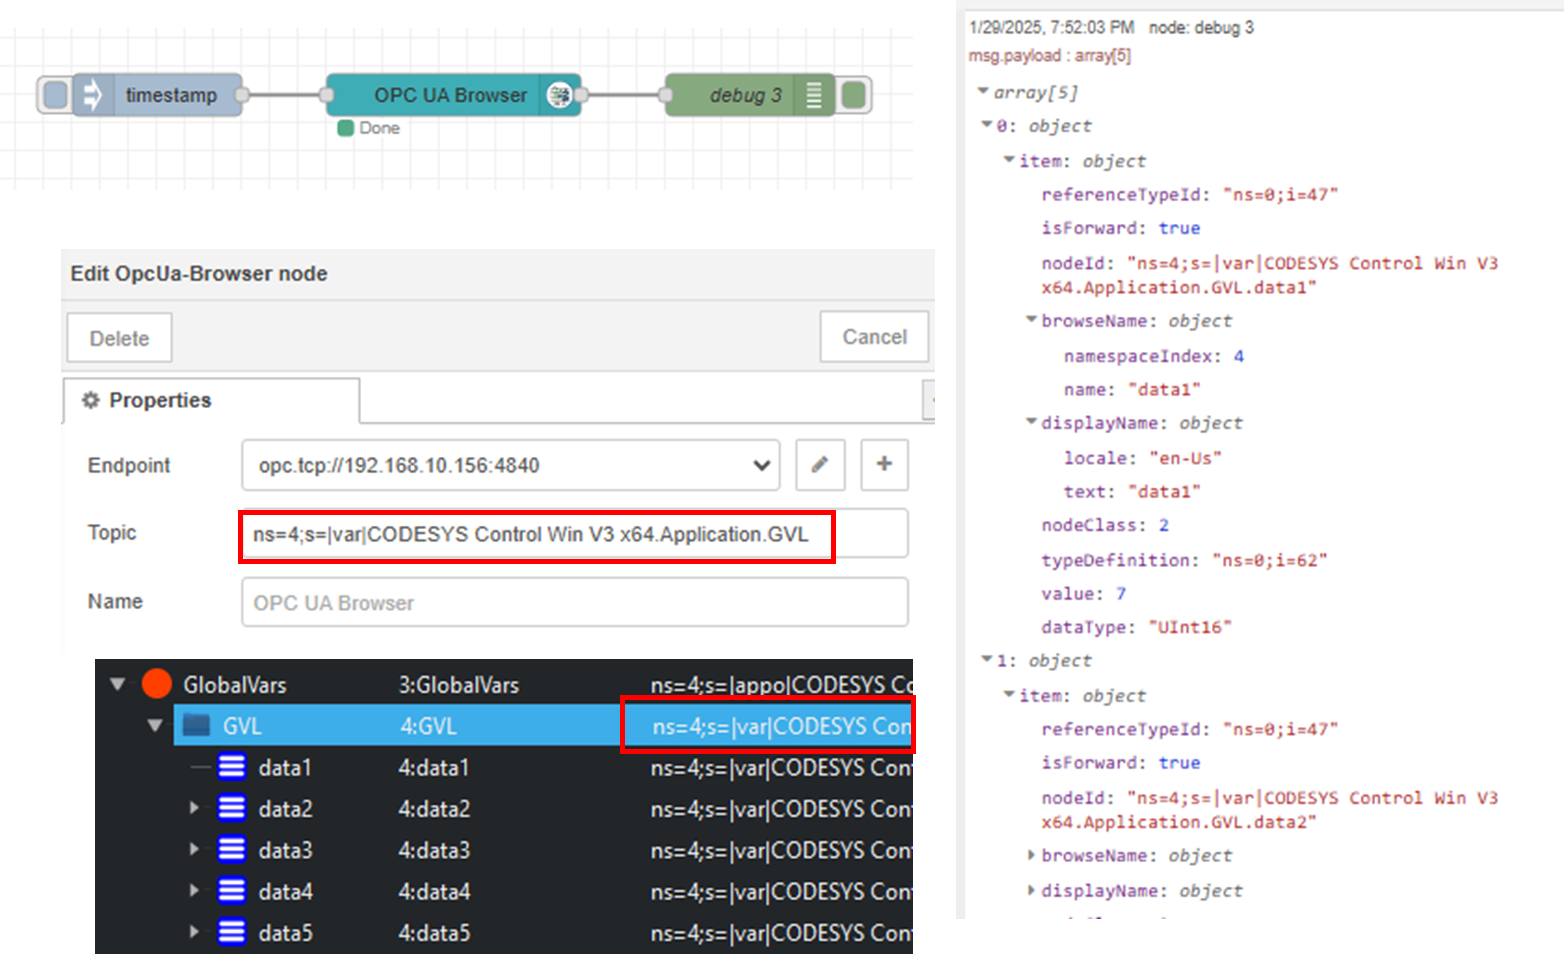The height and width of the screenshot is (954, 1564).
Task: Click the data4 variable icon
Action: [232, 890]
